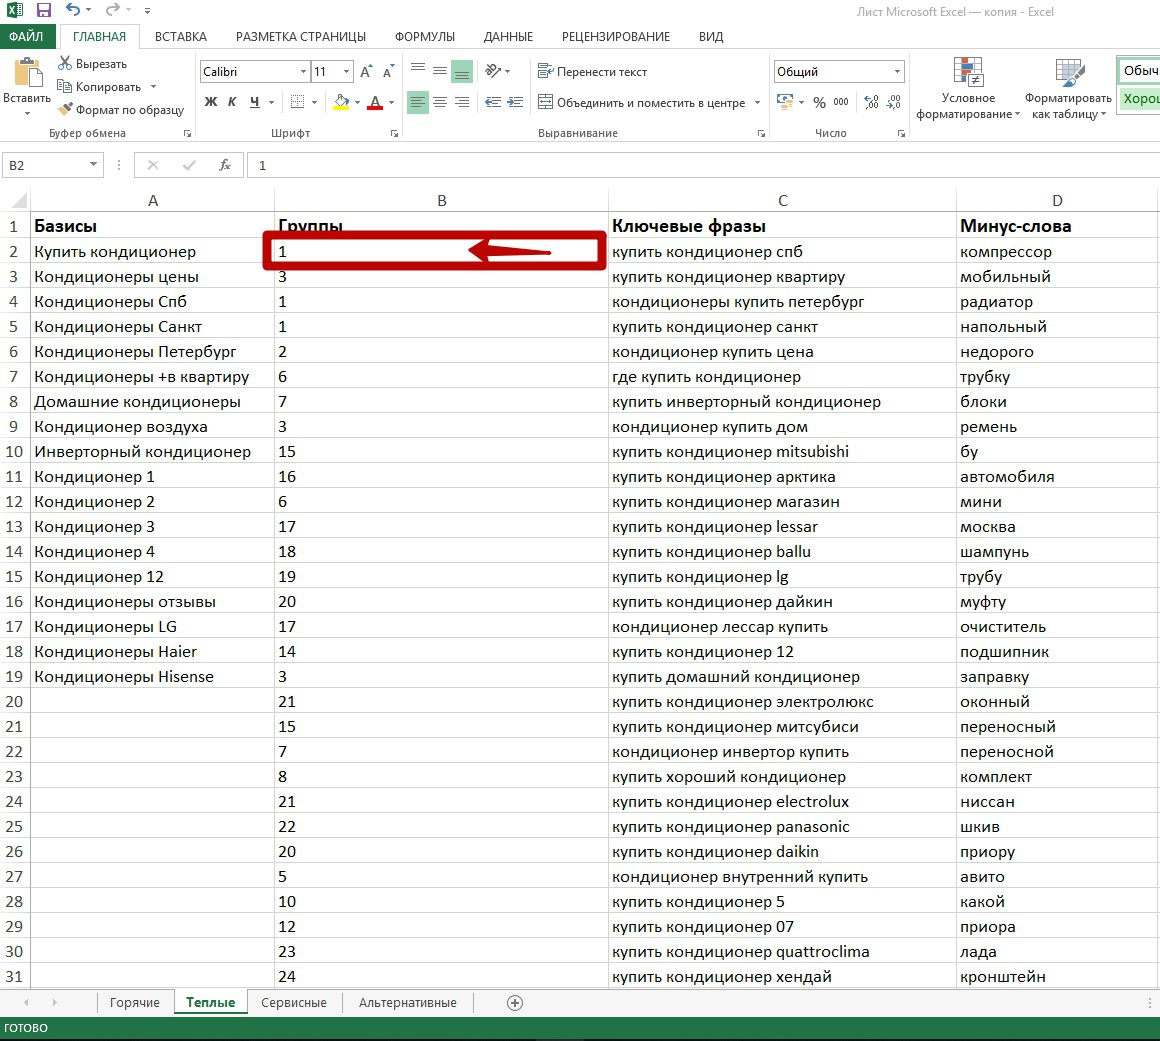The height and width of the screenshot is (1041, 1160).
Task: Paste using the Вставить clipboard icon
Action: point(27,74)
